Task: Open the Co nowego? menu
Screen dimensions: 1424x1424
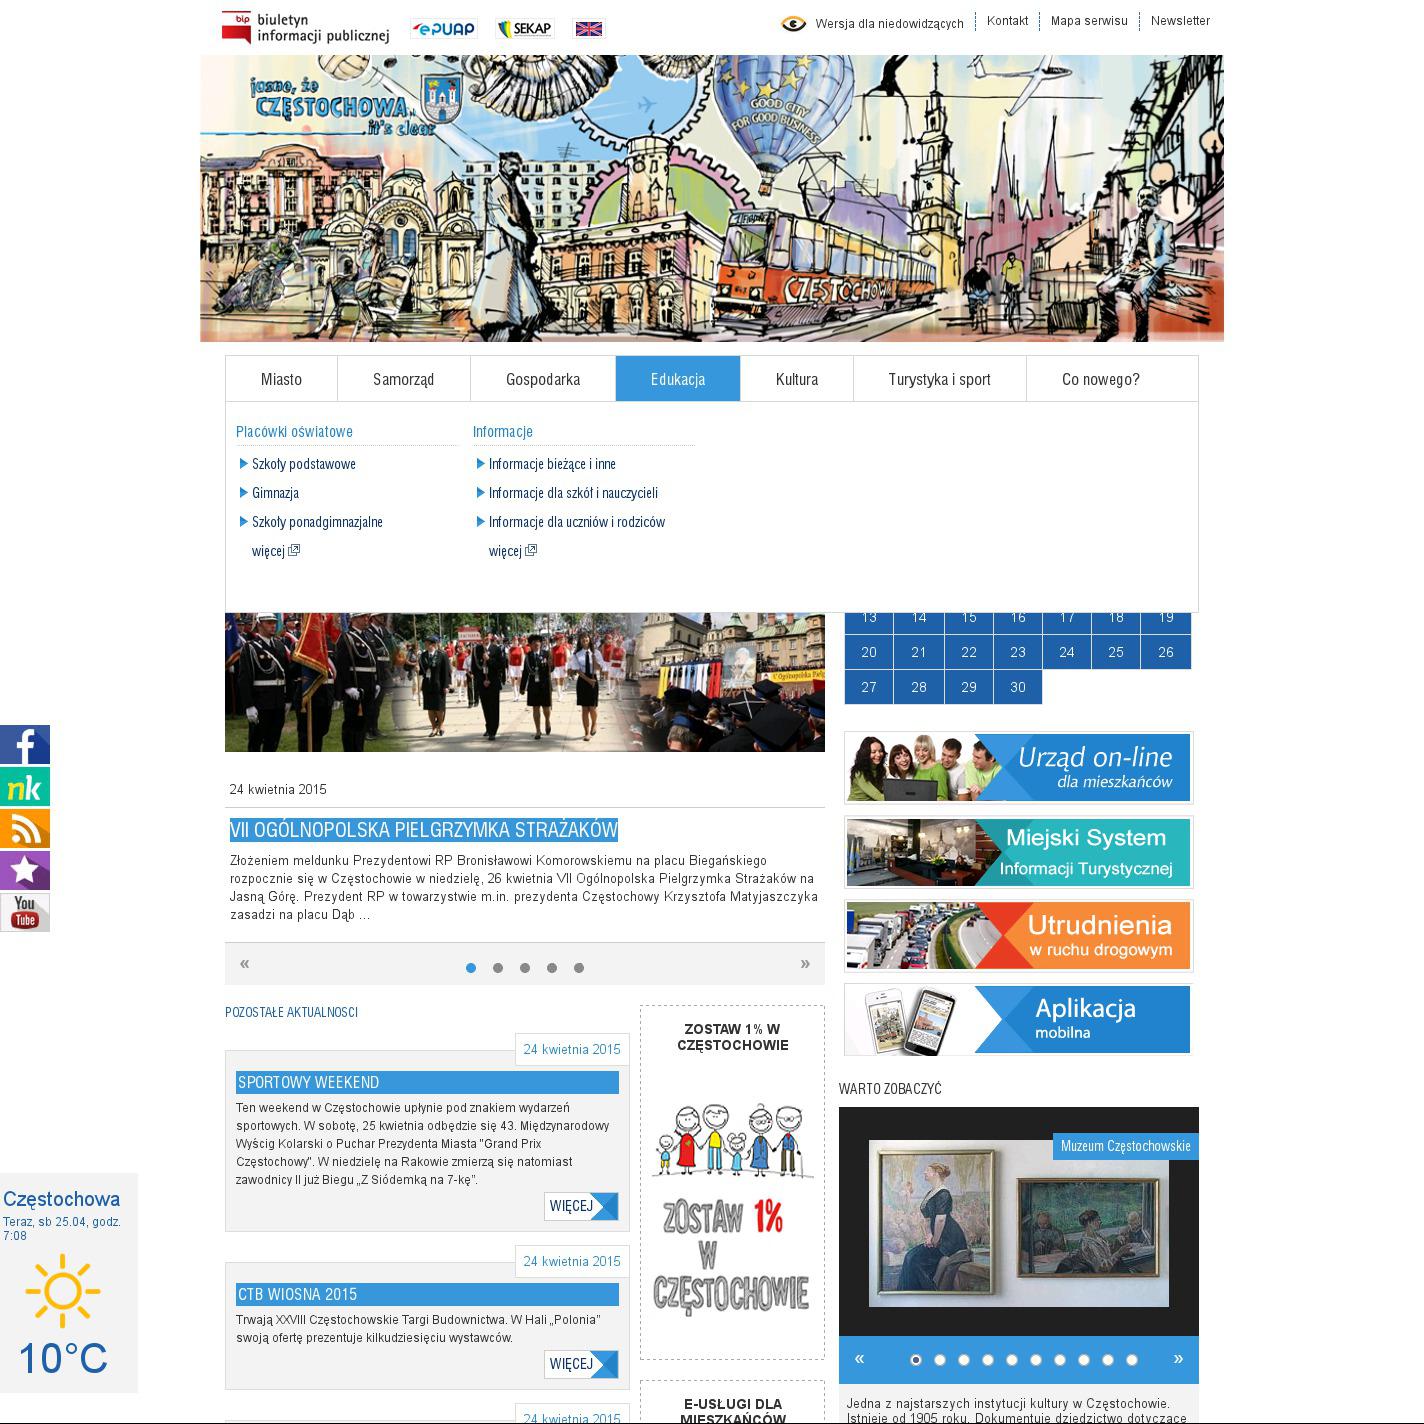Action: (x=1101, y=379)
